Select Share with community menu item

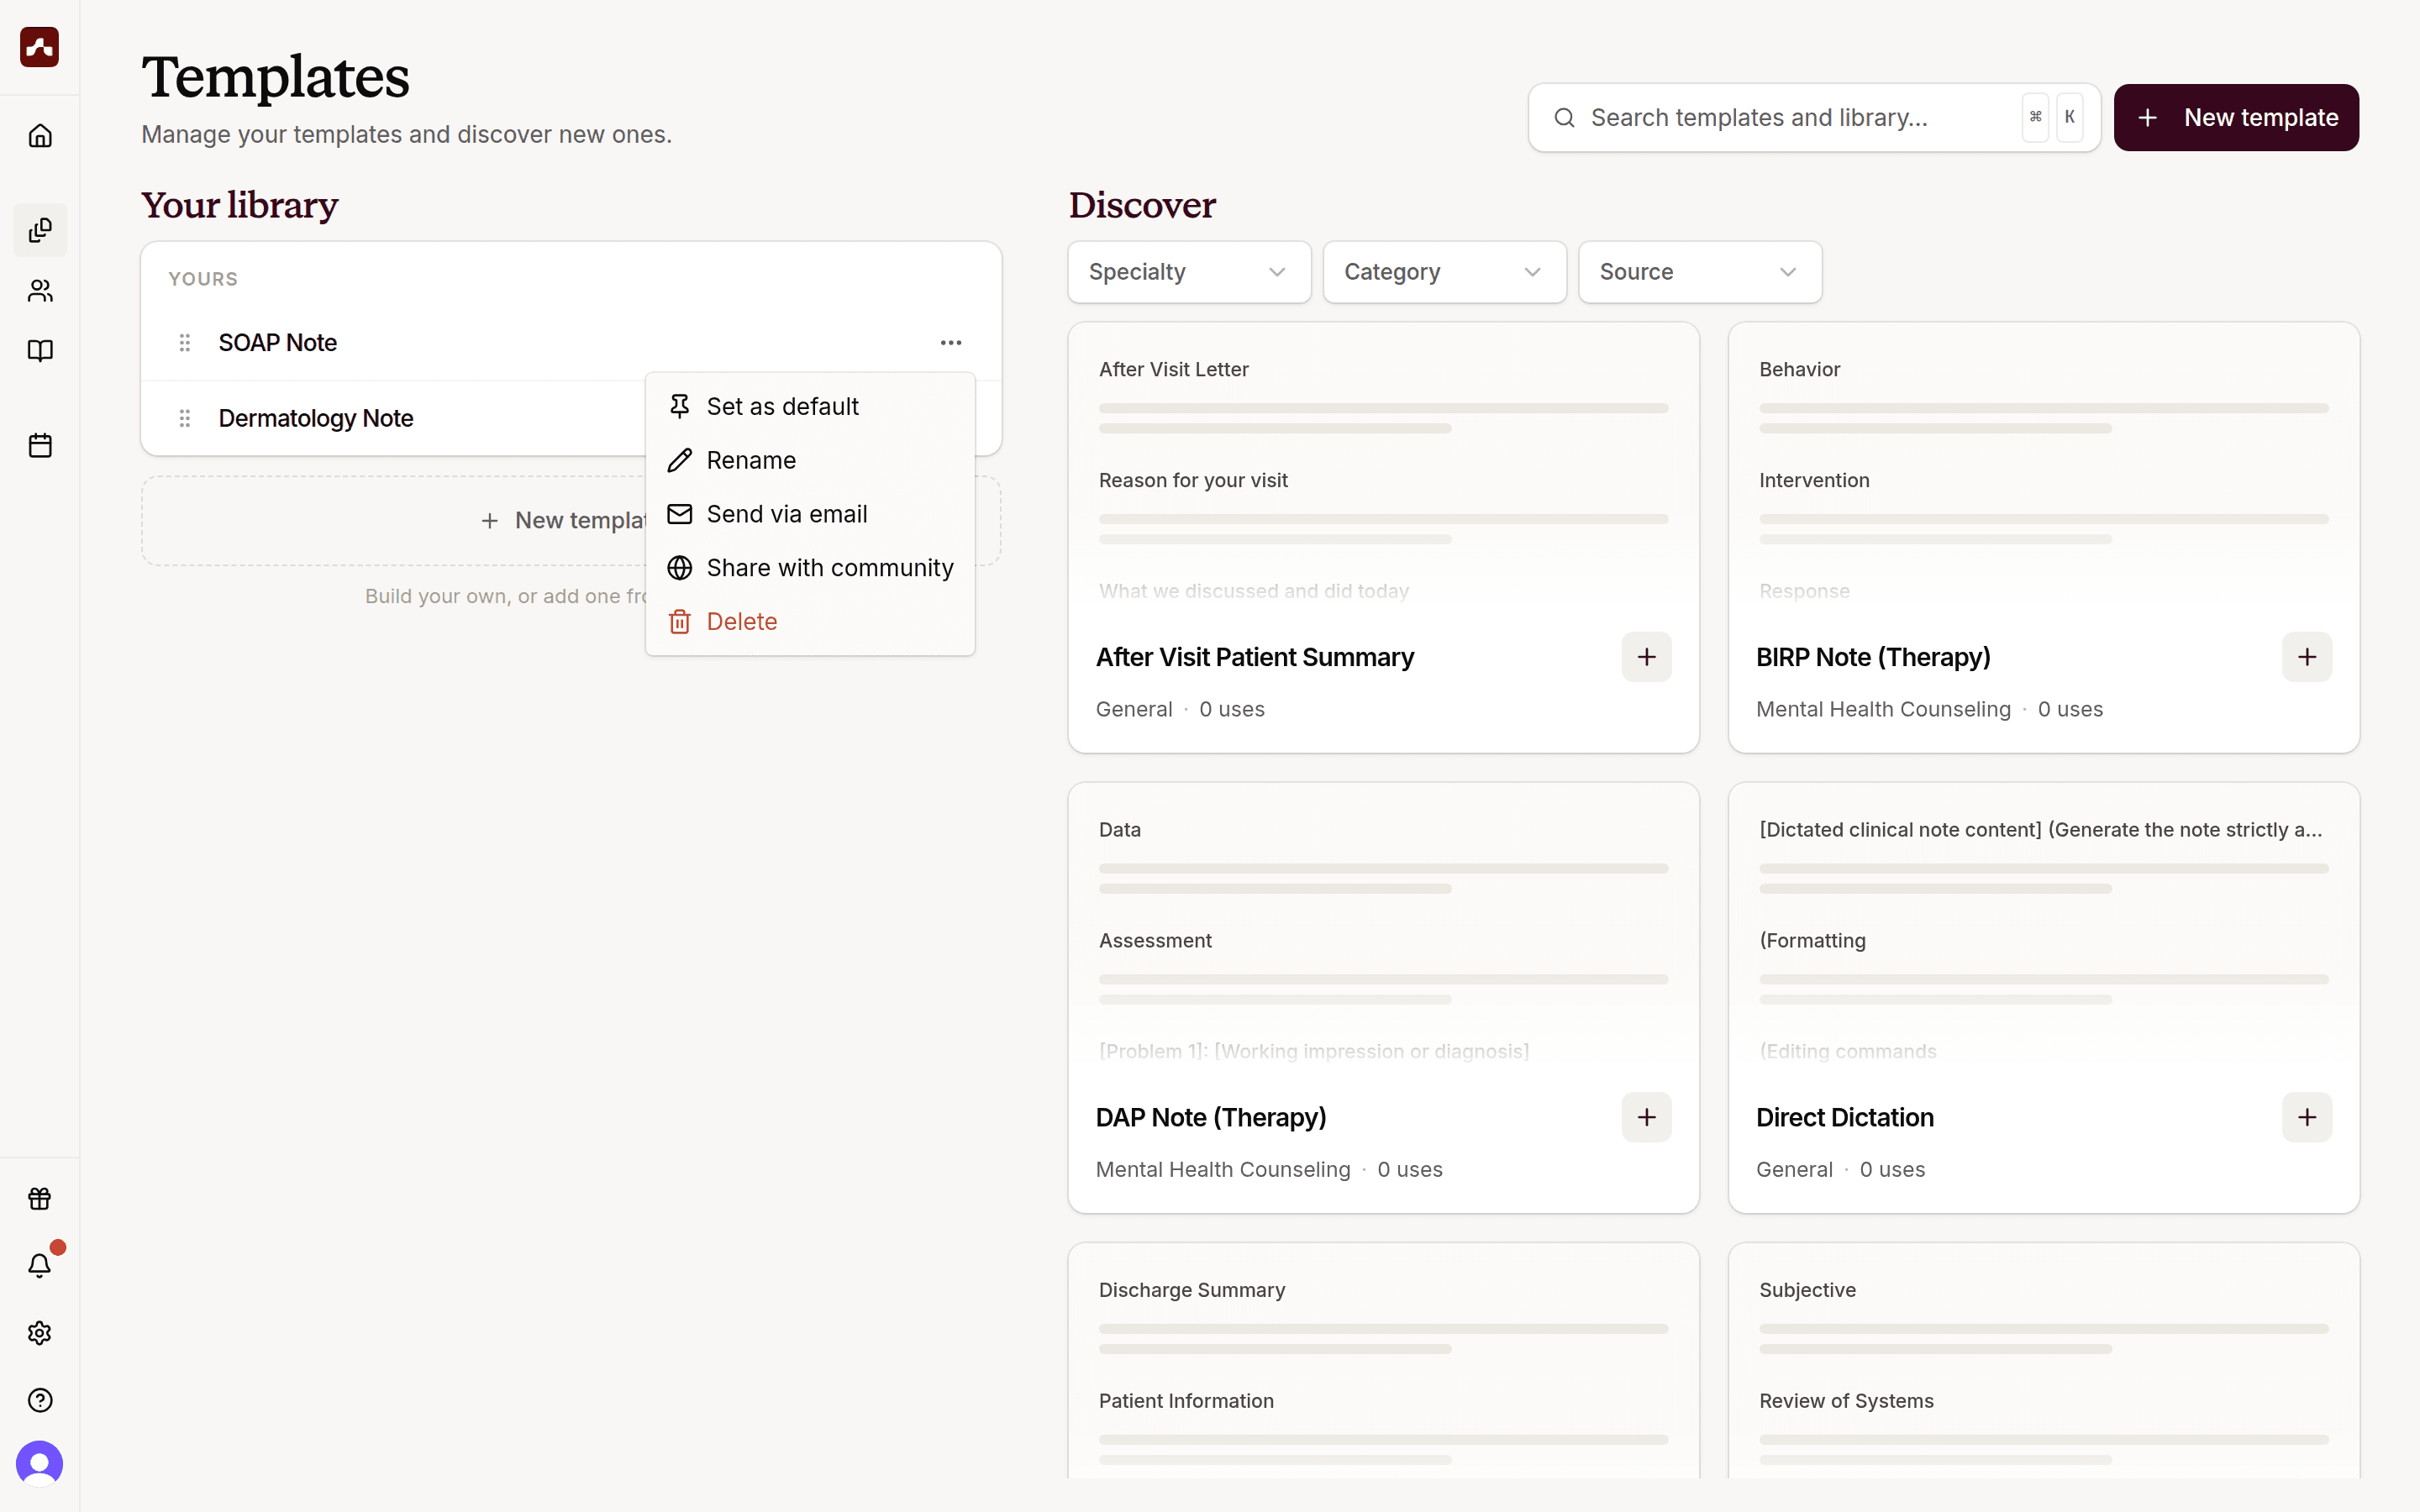[810, 568]
